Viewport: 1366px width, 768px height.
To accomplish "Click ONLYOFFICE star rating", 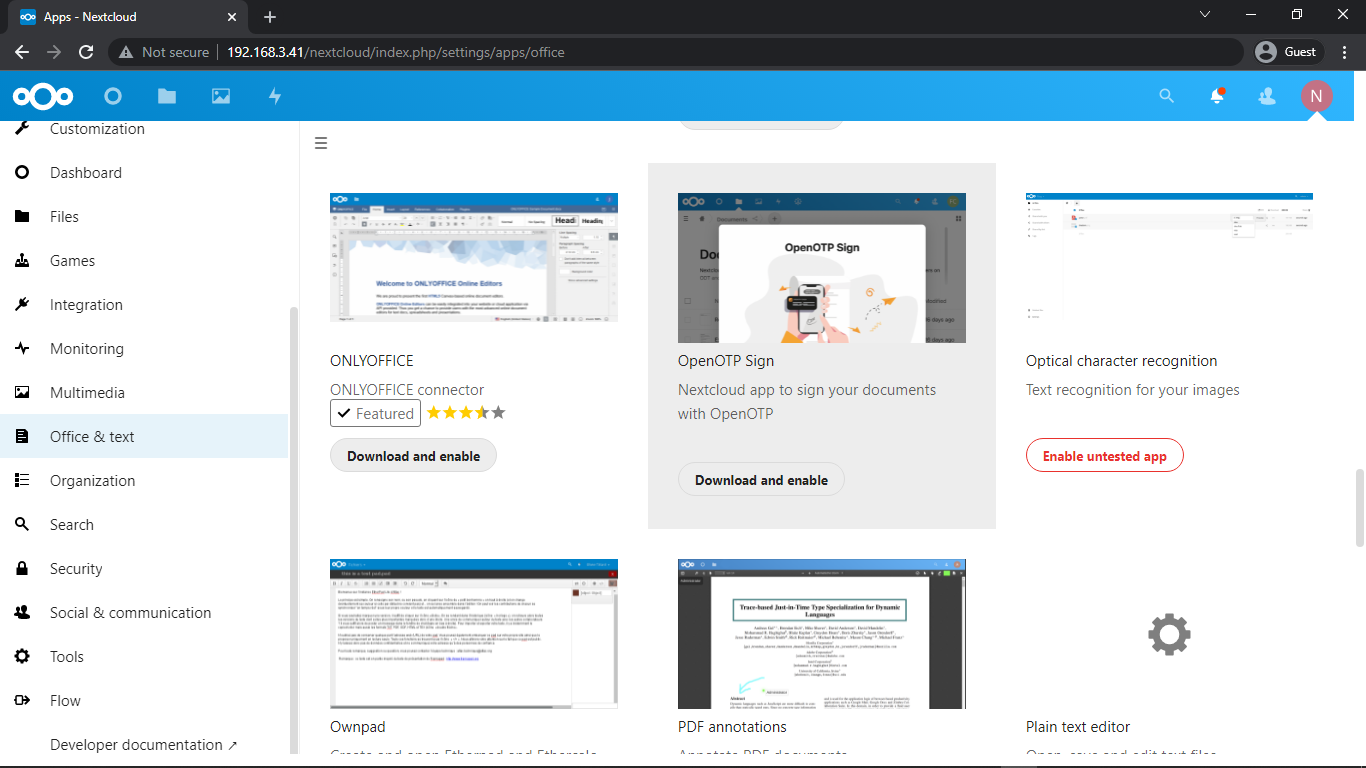I will point(467,412).
